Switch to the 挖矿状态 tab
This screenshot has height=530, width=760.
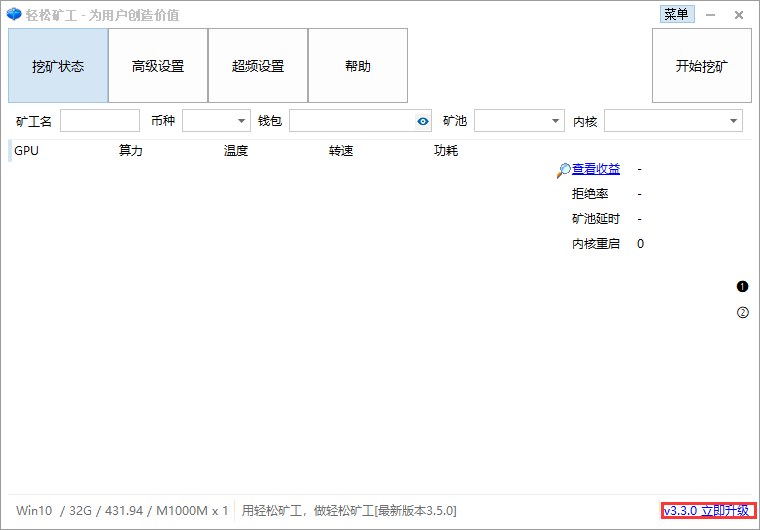pos(58,66)
